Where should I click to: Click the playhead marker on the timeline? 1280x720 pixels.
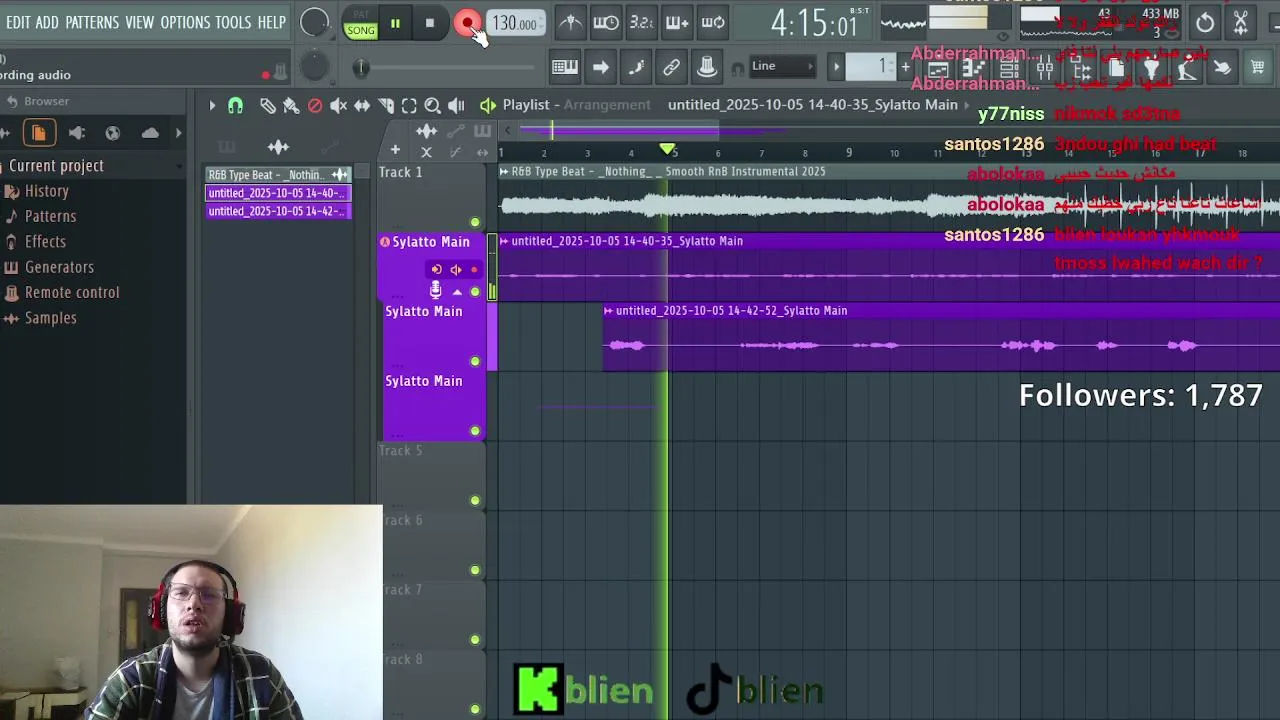(x=668, y=149)
